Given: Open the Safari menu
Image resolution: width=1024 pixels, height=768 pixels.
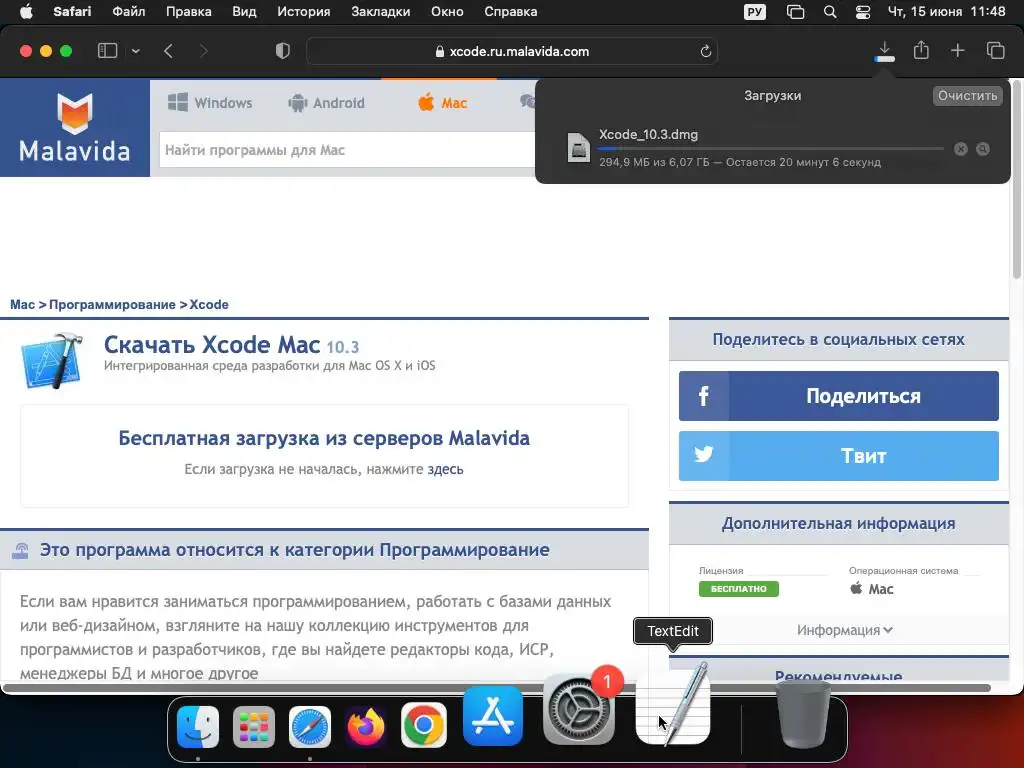Looking at the screenshot, I should (x=72, y=12).
